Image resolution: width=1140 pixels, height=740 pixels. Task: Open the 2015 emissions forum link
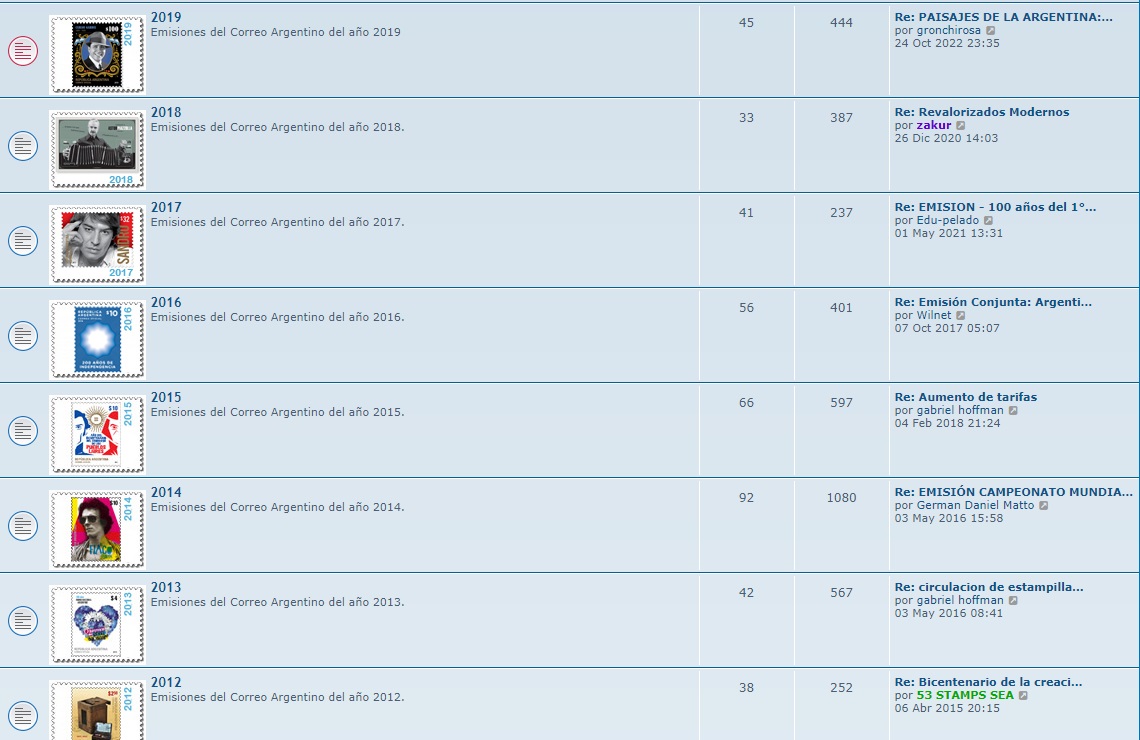pos(166,397)
